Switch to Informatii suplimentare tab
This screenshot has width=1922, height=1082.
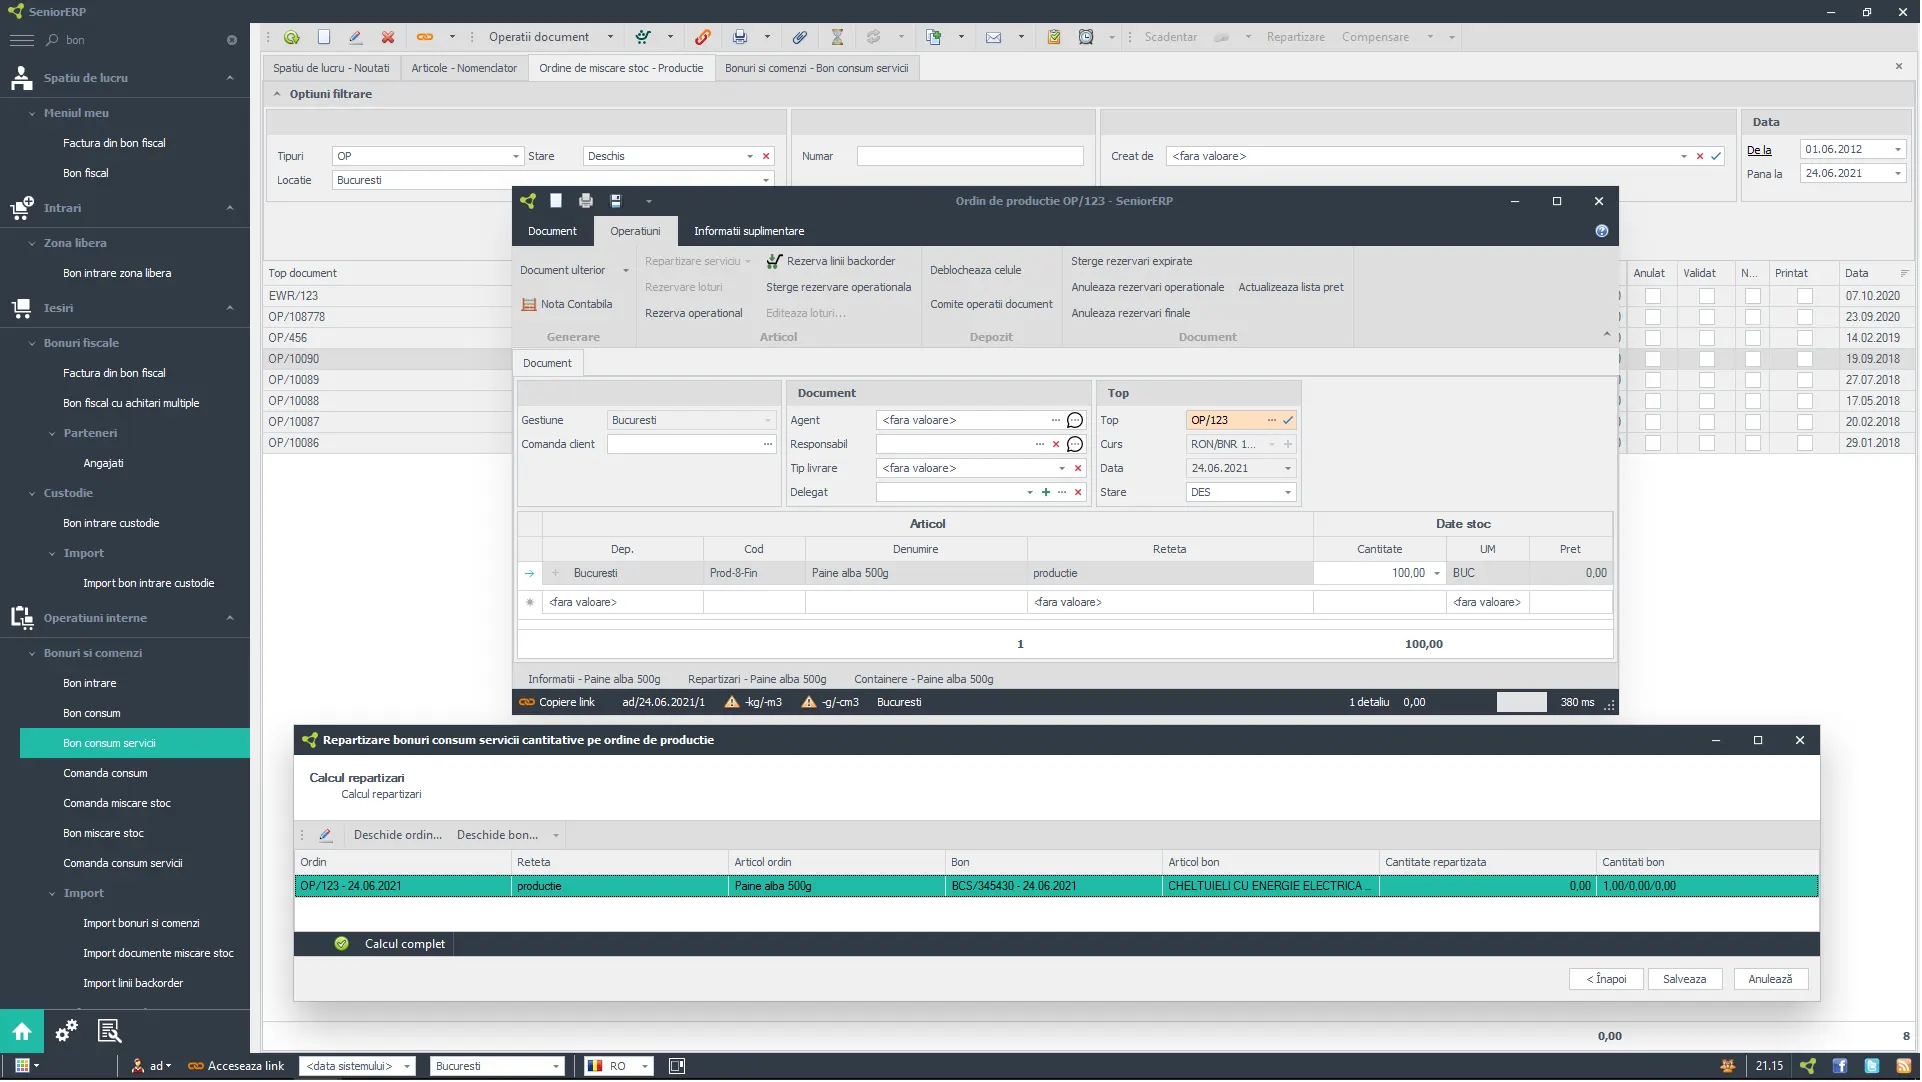pyautogui.click(x=748, y=230)
